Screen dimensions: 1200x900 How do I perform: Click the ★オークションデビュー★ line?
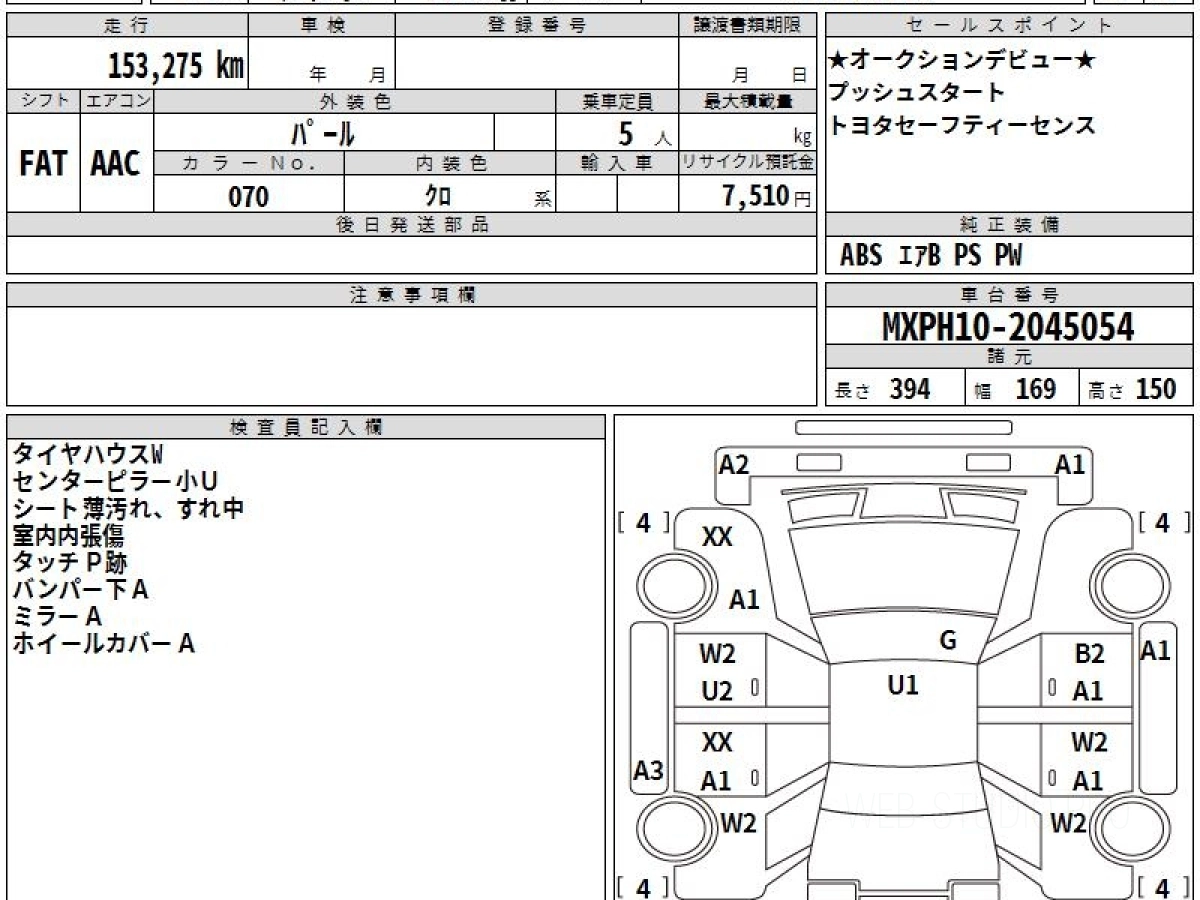pos(962,61)
